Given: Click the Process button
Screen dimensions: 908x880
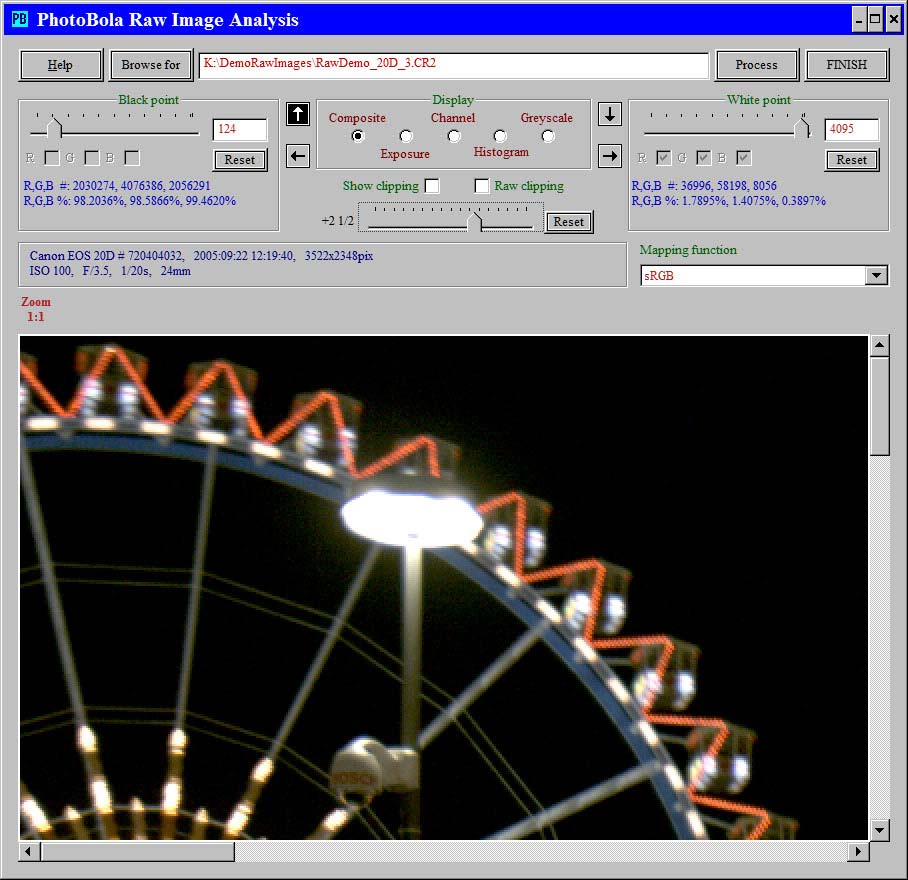Looking at the screenshot, I should 756,65.
